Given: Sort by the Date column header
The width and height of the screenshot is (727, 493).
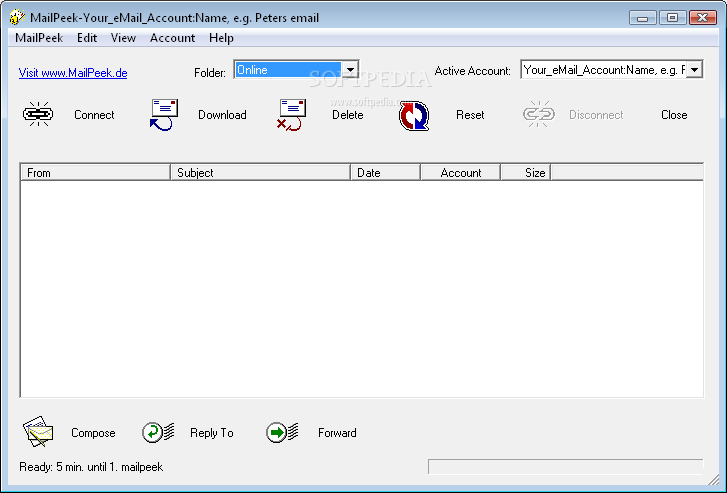Looking at the screenshot, I should pyautogui.click(x=385, y=173).
